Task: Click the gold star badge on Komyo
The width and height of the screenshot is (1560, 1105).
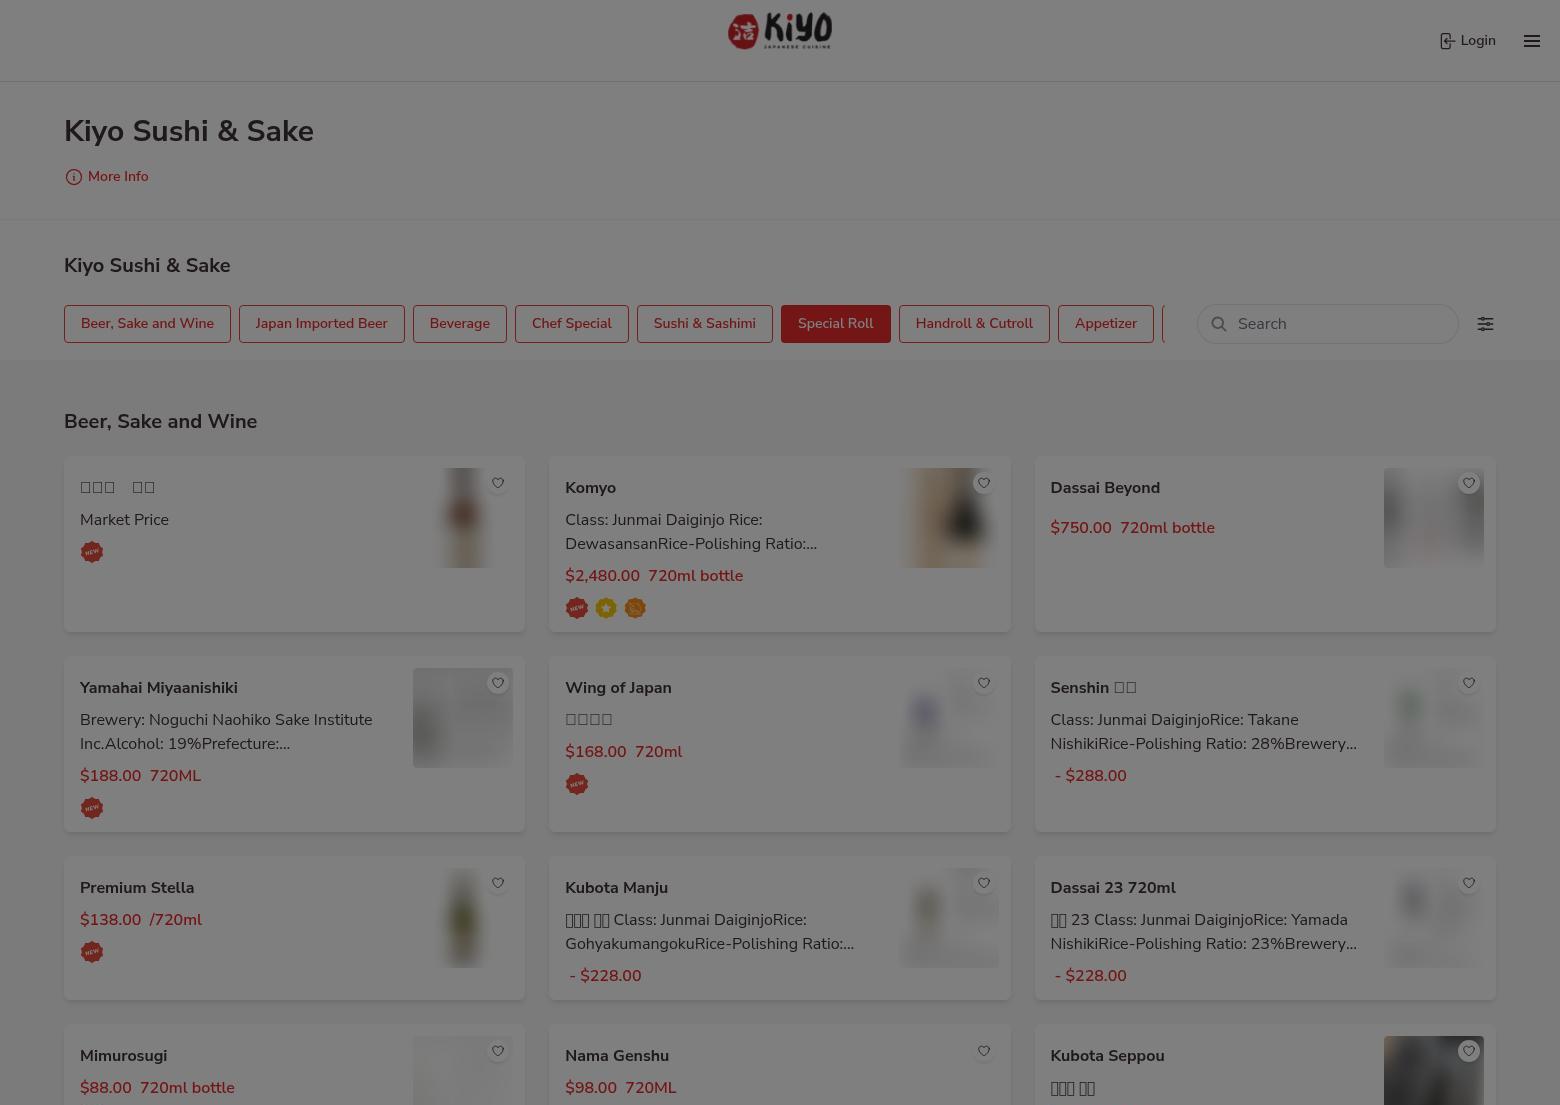Action: [606, 608]
